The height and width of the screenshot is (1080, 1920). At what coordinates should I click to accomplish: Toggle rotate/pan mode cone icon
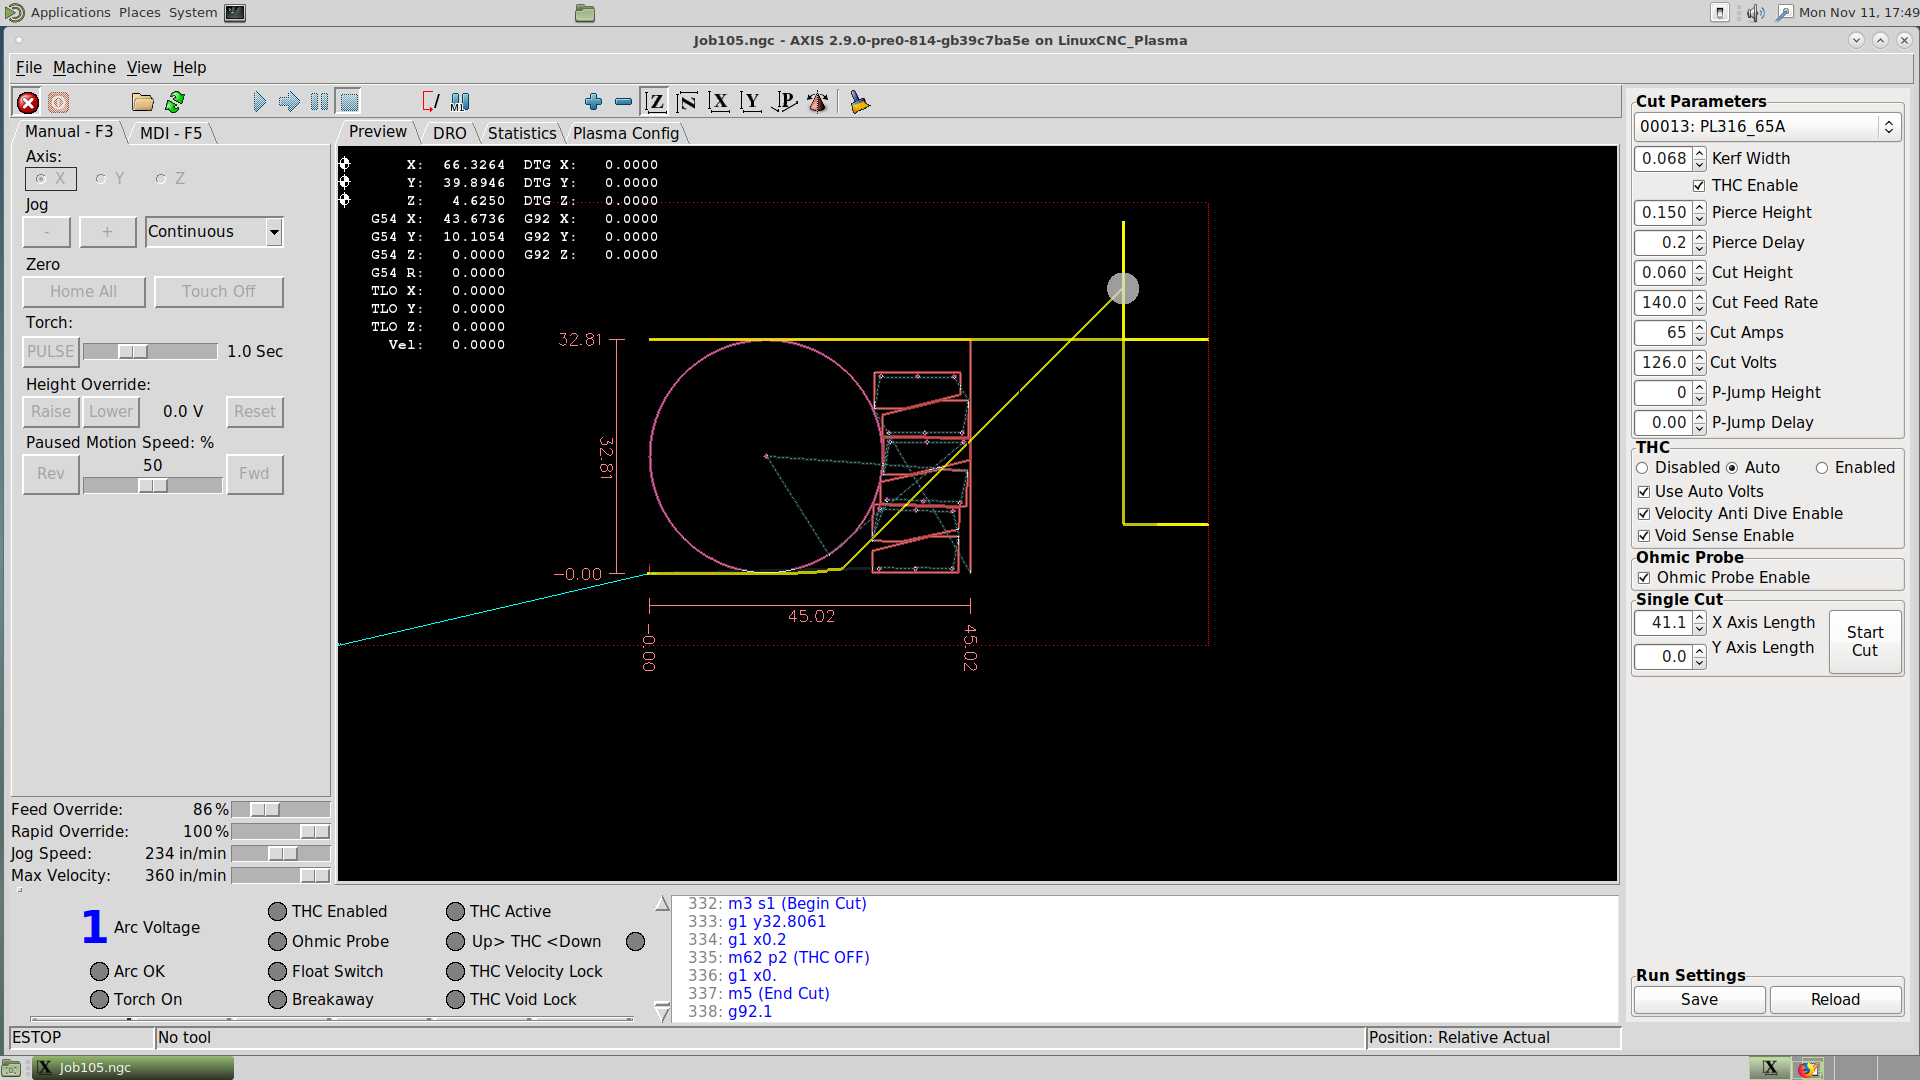point(817,102)
